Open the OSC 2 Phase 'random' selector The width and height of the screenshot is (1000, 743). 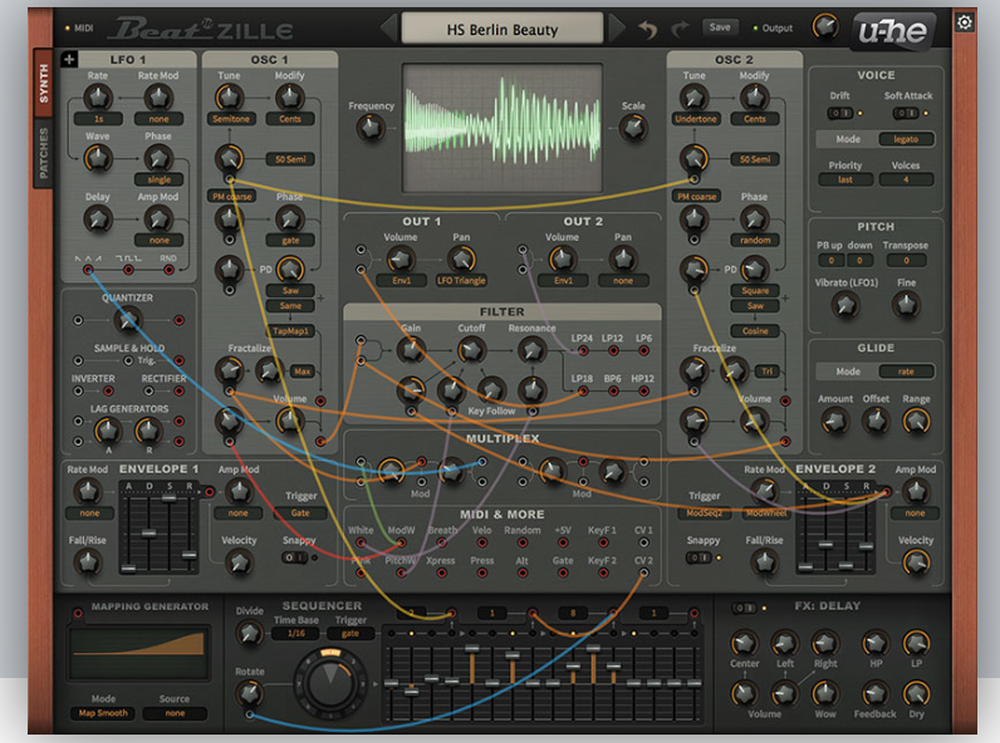pyautogui.click(x=755, y=240)
